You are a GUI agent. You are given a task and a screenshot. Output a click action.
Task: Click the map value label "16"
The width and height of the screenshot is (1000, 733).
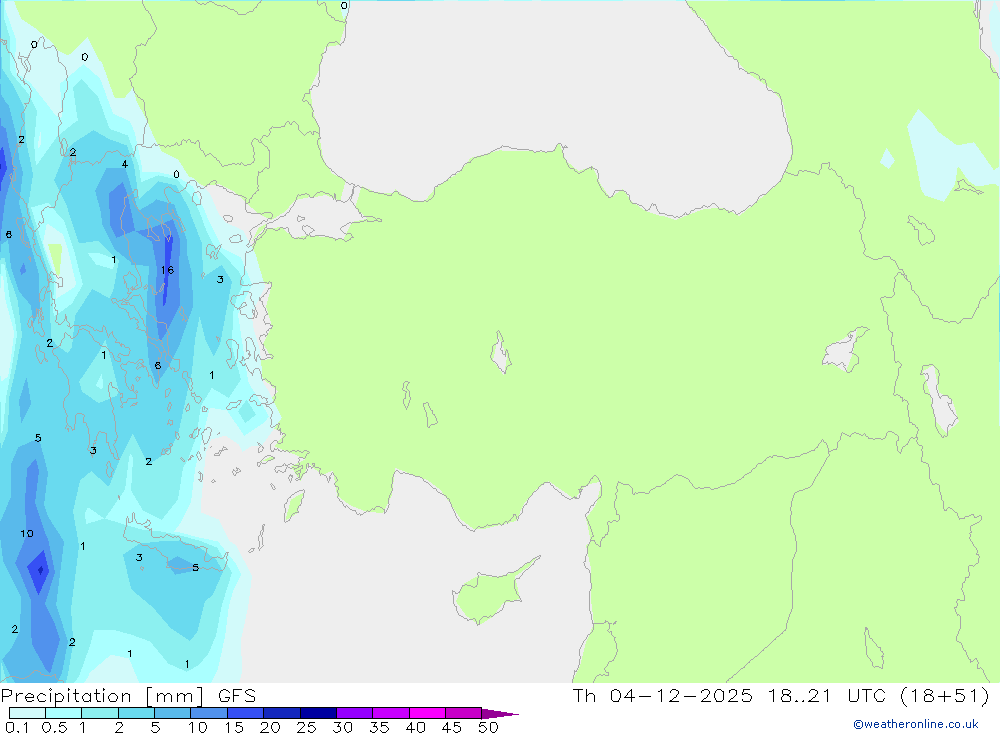(x=167, y=270)
